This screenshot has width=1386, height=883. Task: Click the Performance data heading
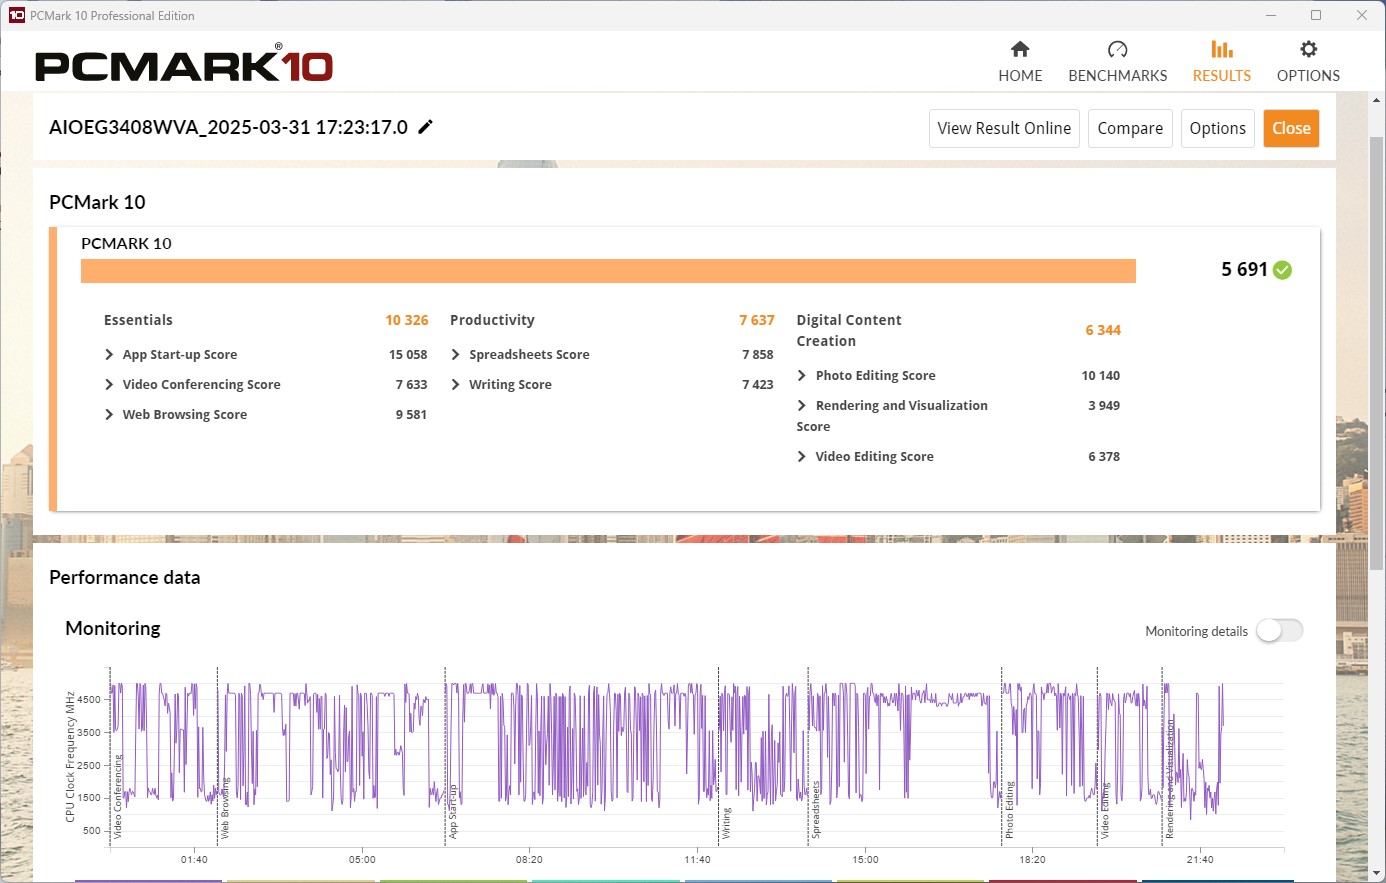click(x=125, y=577)
